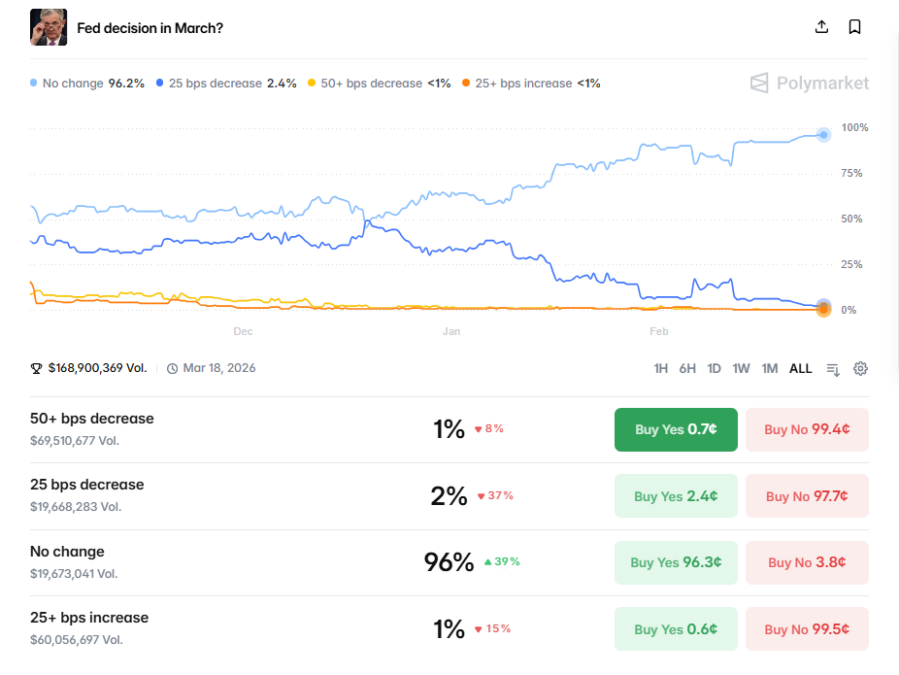The width and height of the screenshot is (899, 675).
Task: Click the ALL timeframe selector
Action: (800, 368)
